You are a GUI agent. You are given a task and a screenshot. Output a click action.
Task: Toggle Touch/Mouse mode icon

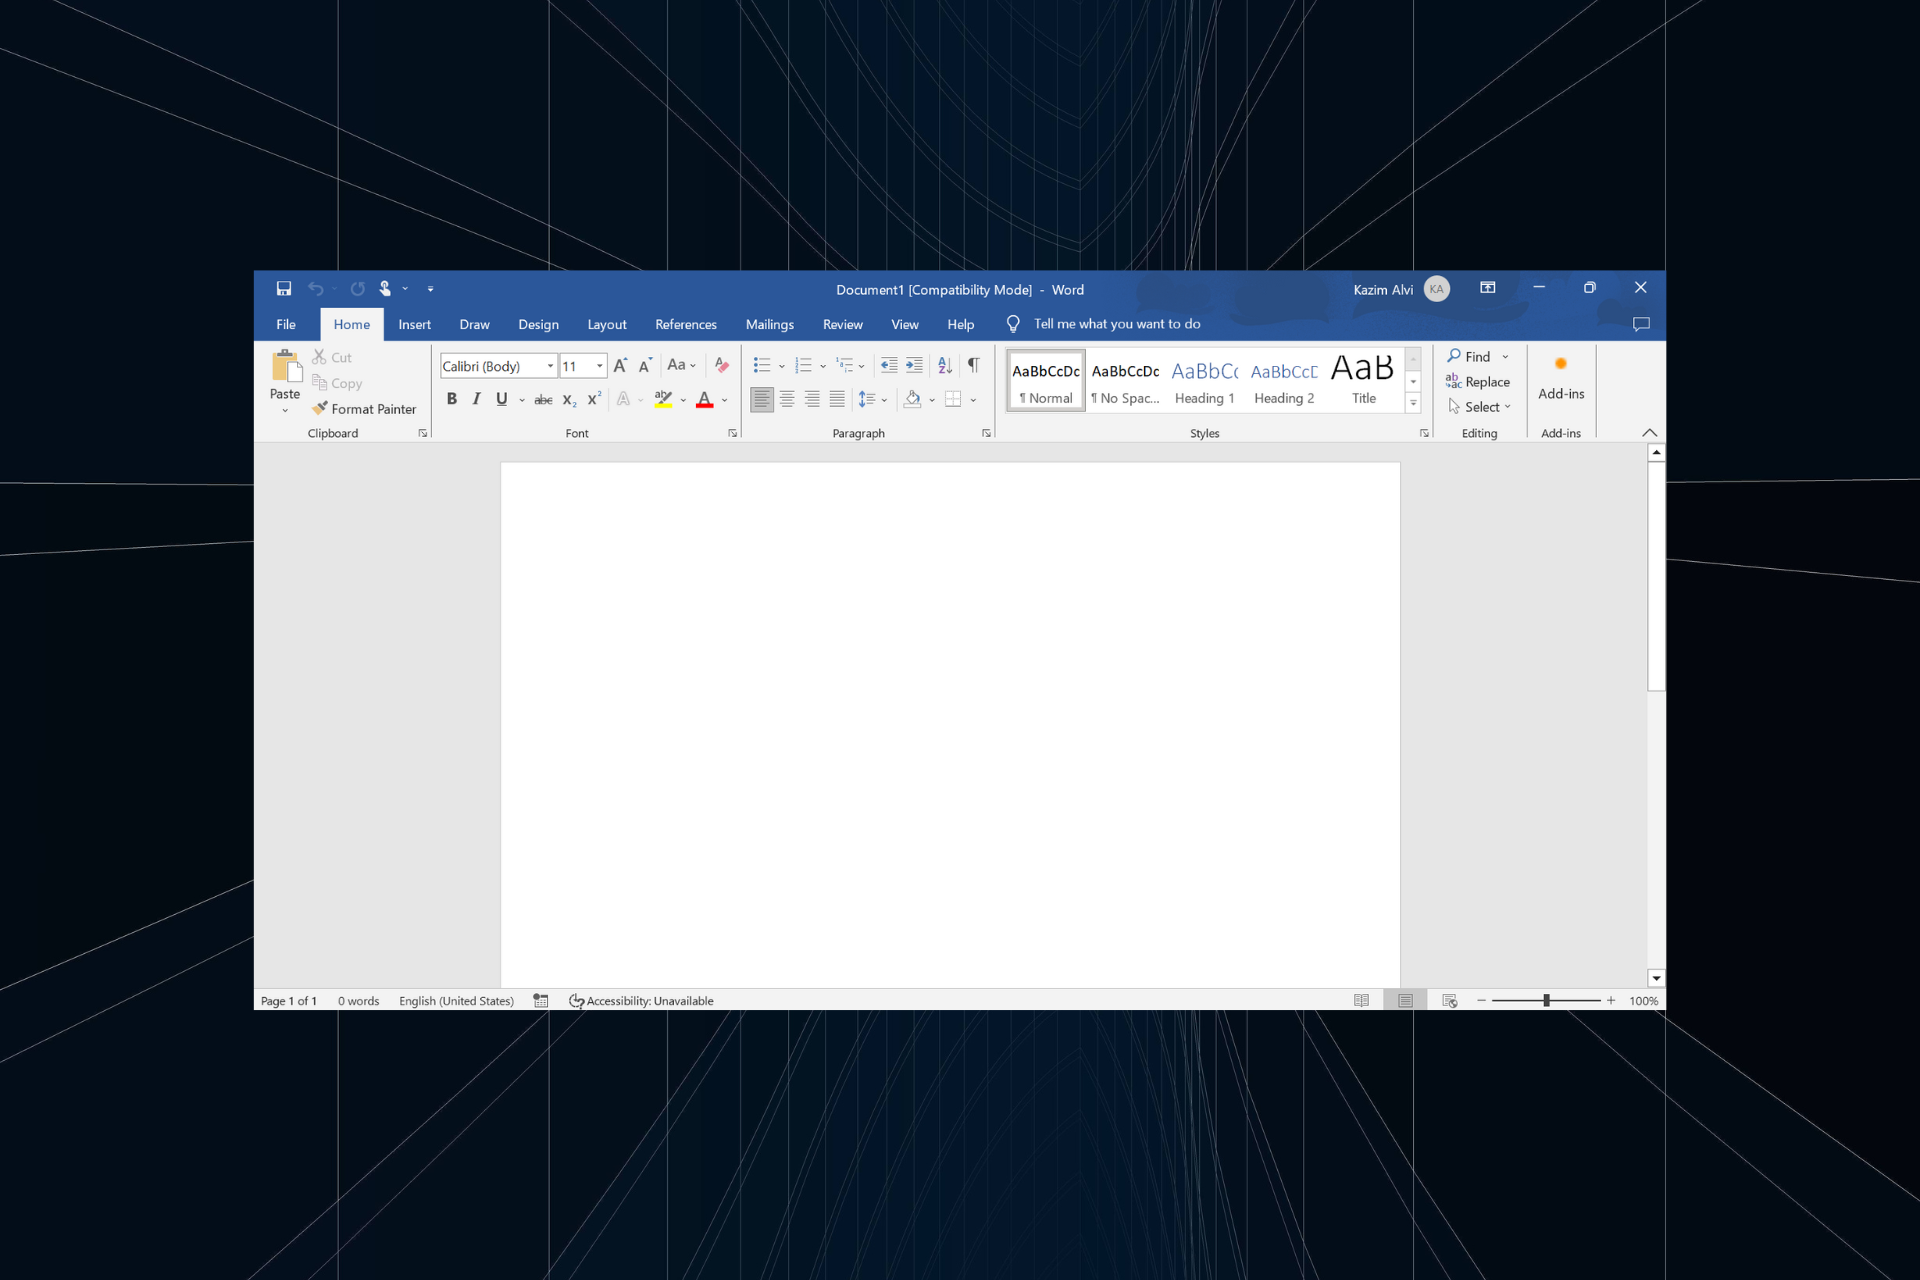(x=385, y=289)
